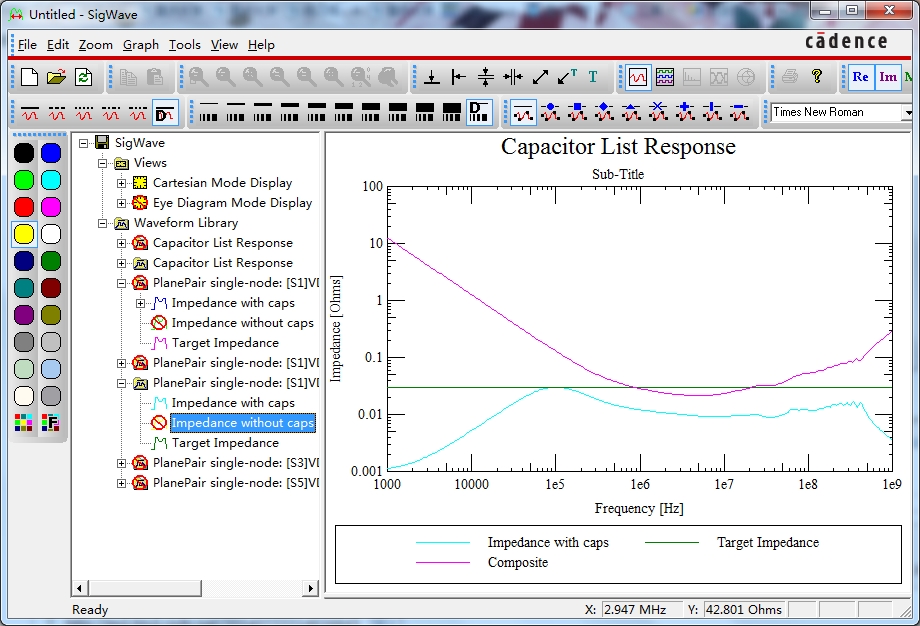Click the vertical marker toolbar icon
Screen dimensions: 920x626
[x=432, y=77]
